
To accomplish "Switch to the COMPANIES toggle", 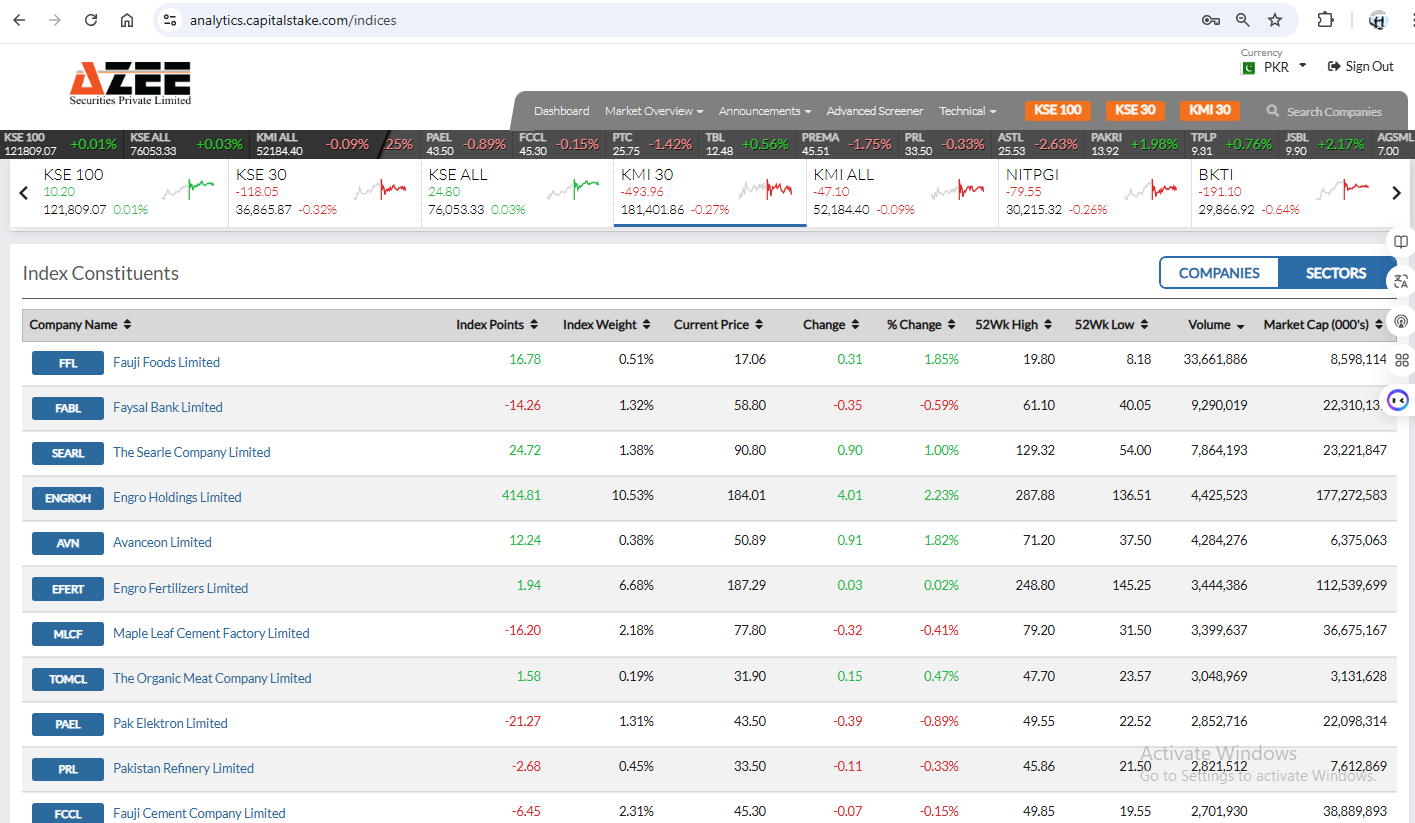I will click(x=1219, y=273).
